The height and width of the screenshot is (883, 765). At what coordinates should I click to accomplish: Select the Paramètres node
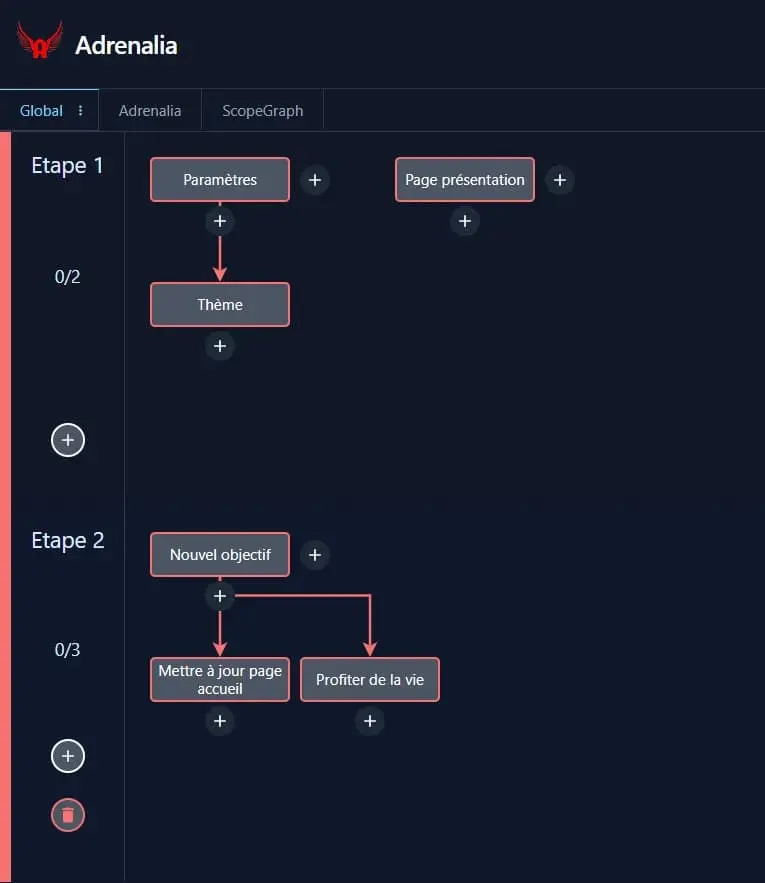[220, 180]
